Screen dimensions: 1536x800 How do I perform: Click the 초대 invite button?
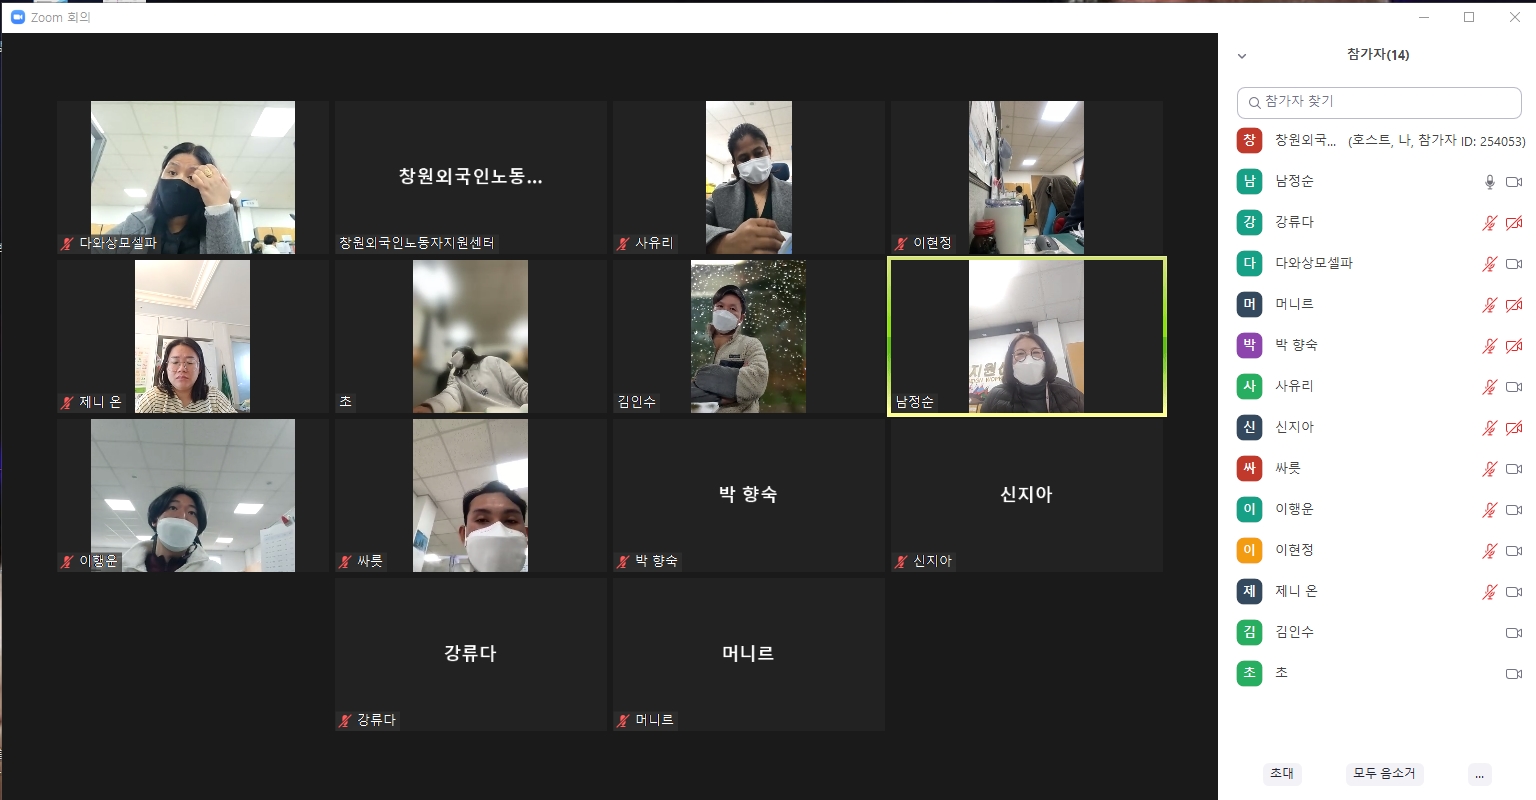(x=1282, y=773)
